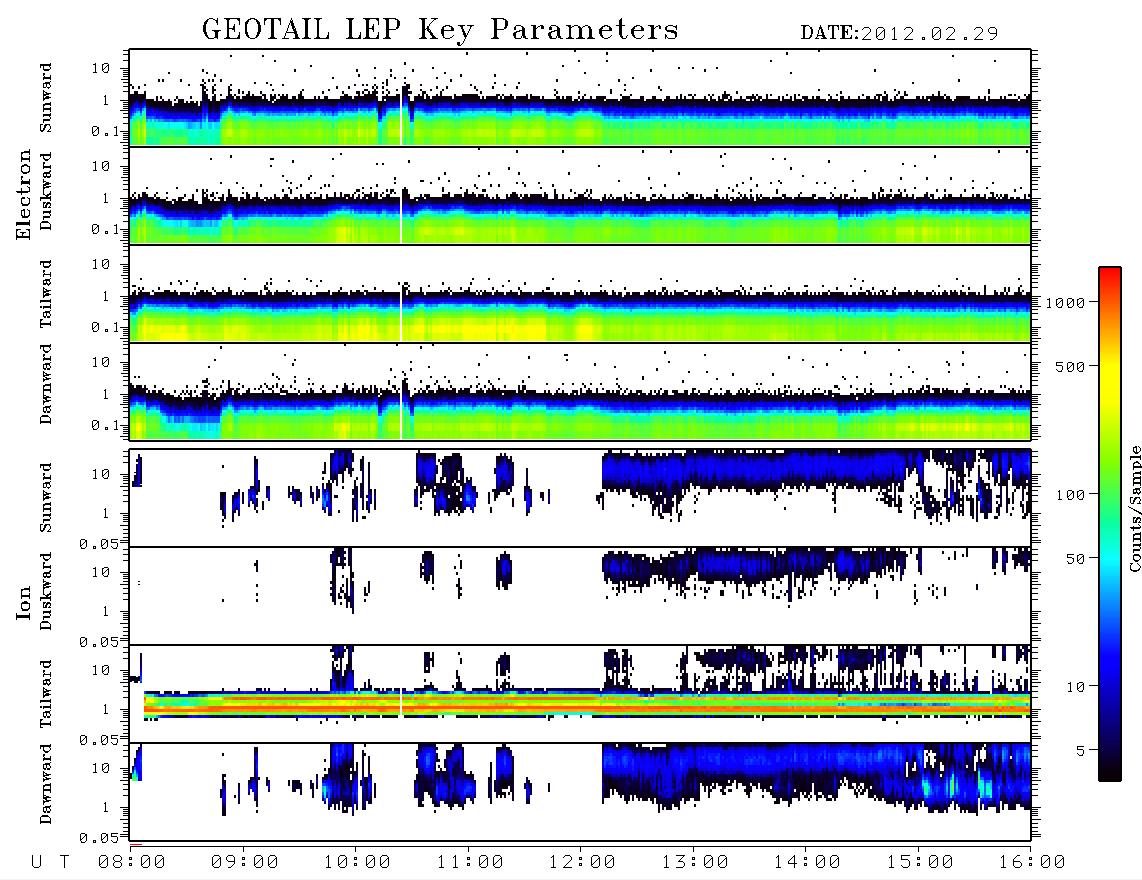Click the Electron Tailward panel label
1142x880 pixels.
46,294
